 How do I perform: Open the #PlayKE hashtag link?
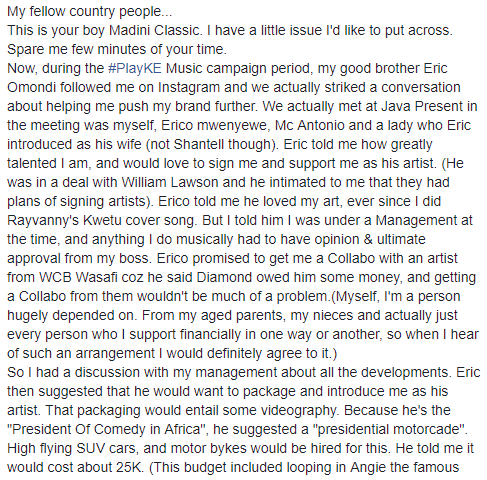[x=135, y=69]
